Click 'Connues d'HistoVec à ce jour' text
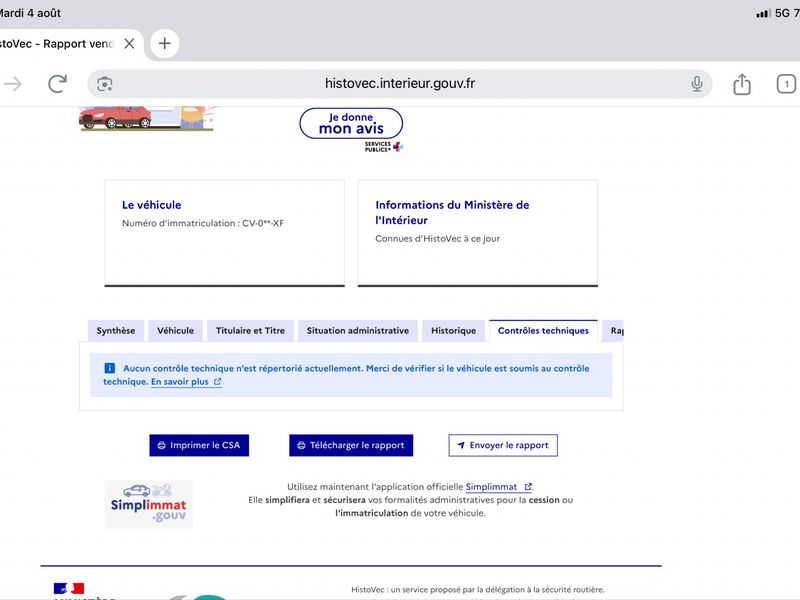The width and height of the screenshot is (800, 600). (x=437, y=238)
